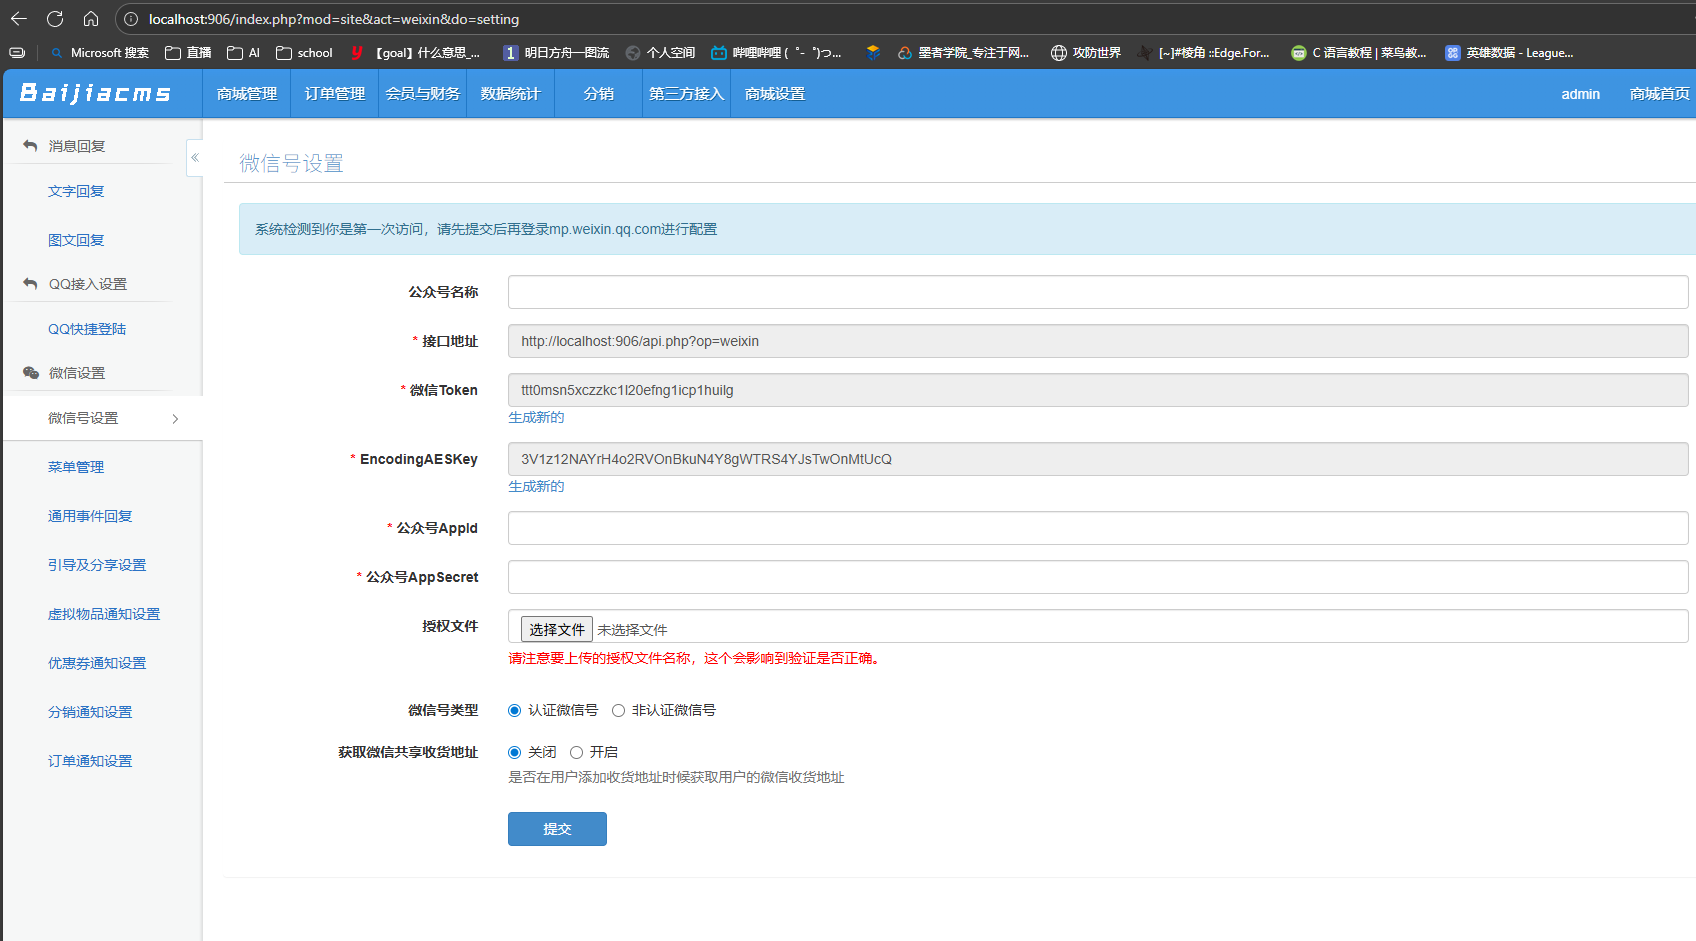The image size is (1696, 941).
Task: Click the reply arrow icon beside 消息回复
Action: [30, 146]
